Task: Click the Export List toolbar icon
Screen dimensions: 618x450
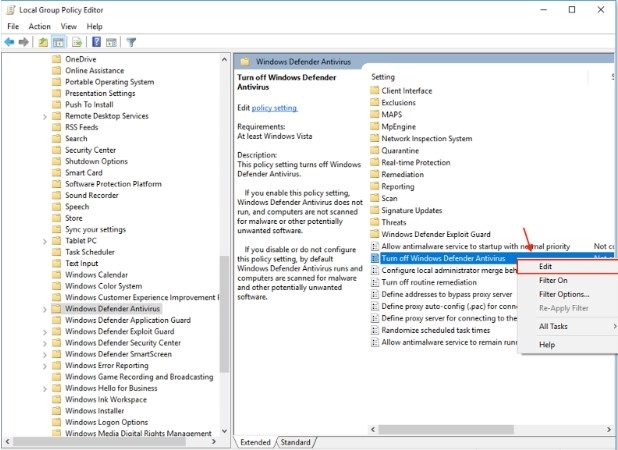Action: tap(77, 42)
